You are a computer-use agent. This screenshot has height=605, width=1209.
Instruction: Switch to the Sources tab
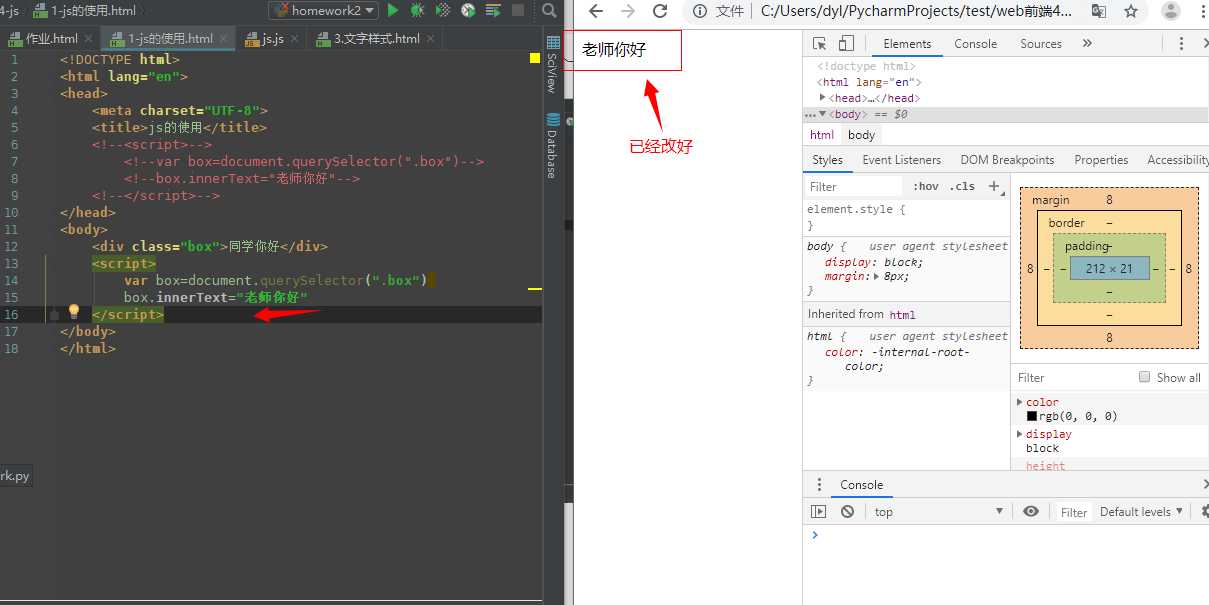tap(1041, 43)
